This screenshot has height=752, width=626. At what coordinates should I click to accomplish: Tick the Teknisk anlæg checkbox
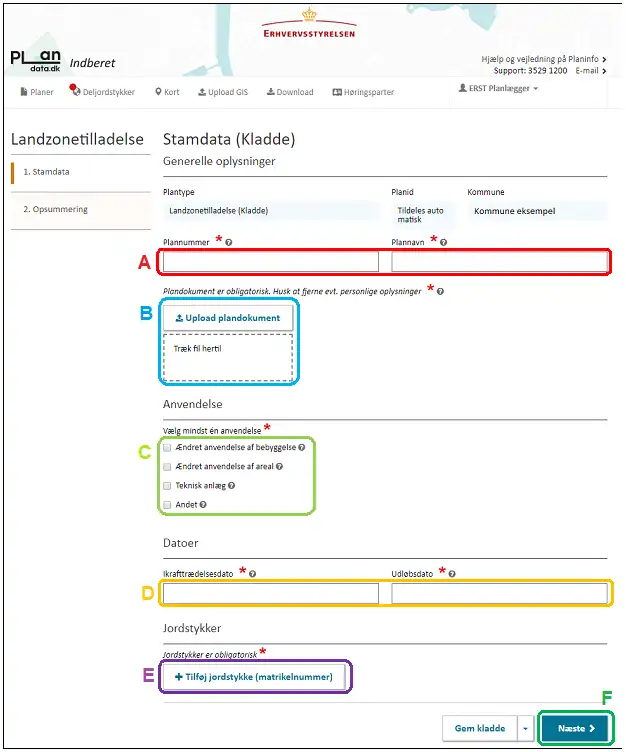coord(167,486)
